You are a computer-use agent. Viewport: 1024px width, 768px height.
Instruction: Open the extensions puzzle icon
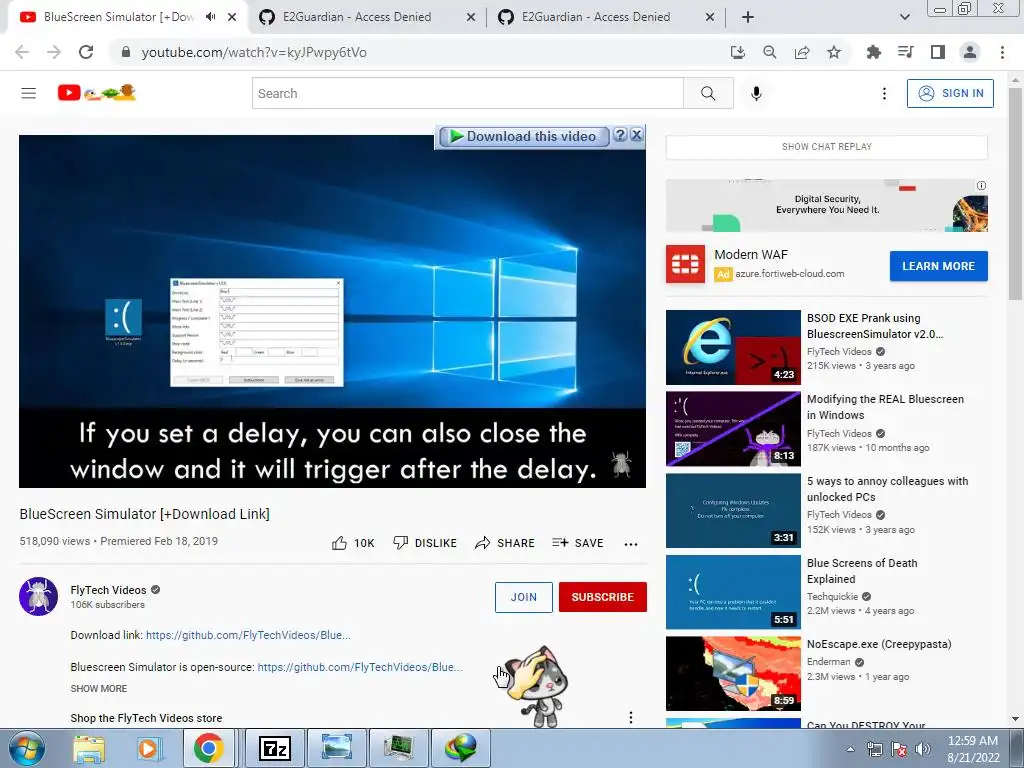(x=873, y=52)
